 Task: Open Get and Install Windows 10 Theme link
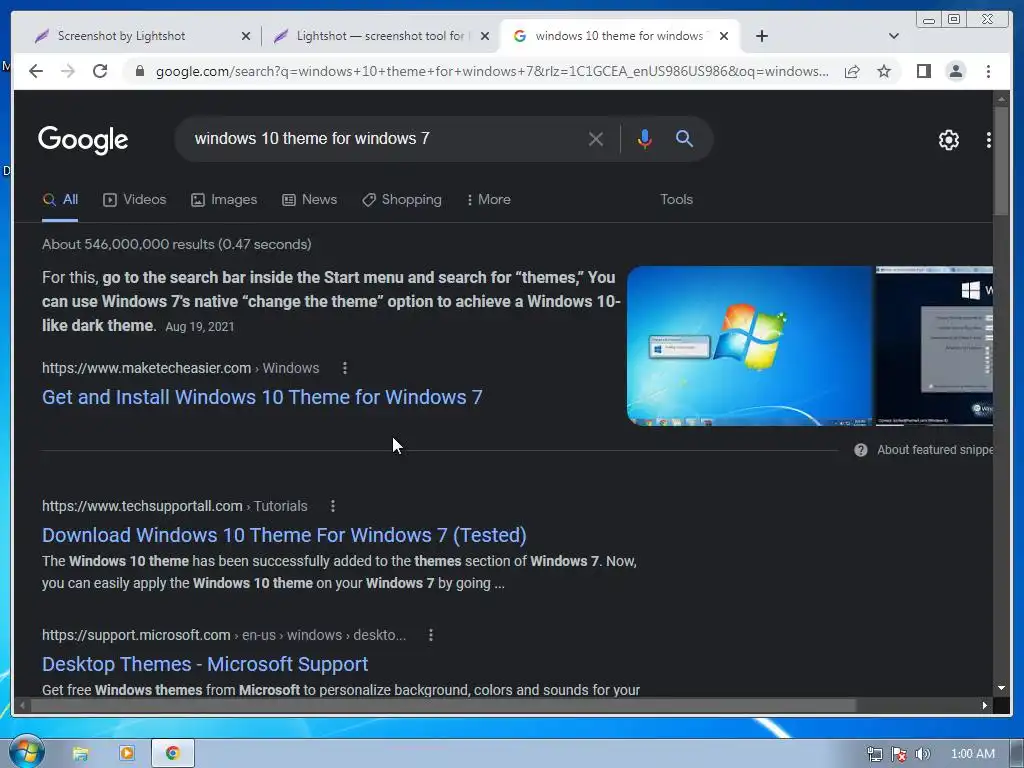pyautogui.click(x=262, y=397)
